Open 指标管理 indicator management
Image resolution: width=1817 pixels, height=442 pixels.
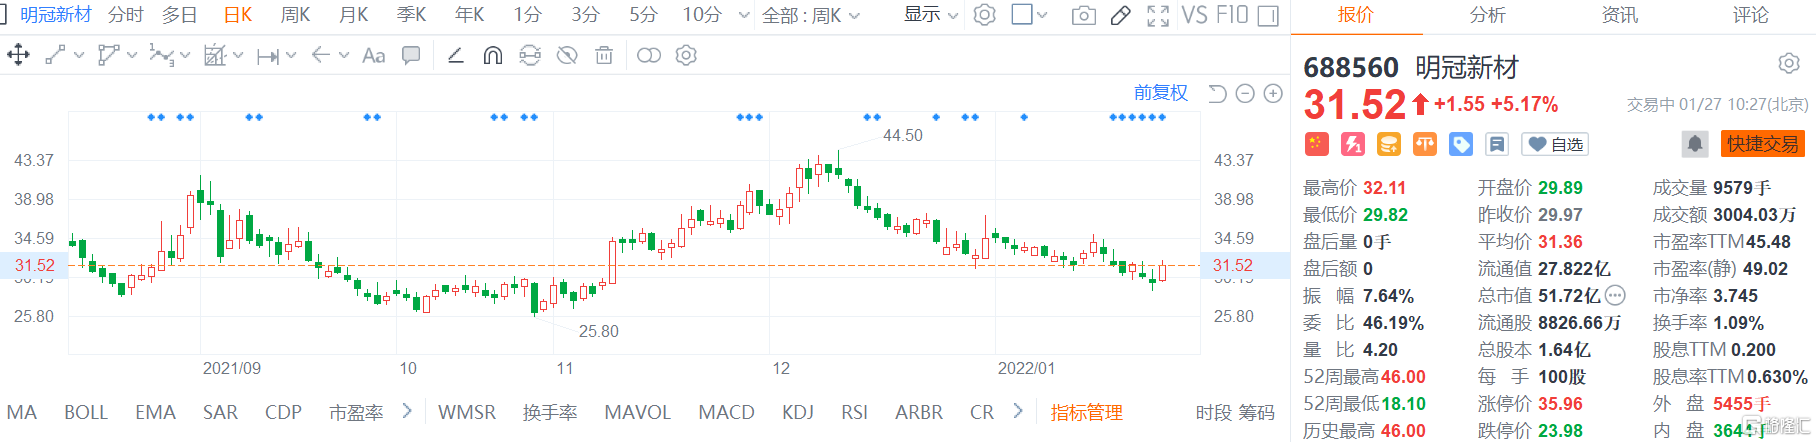(1086, 412)
